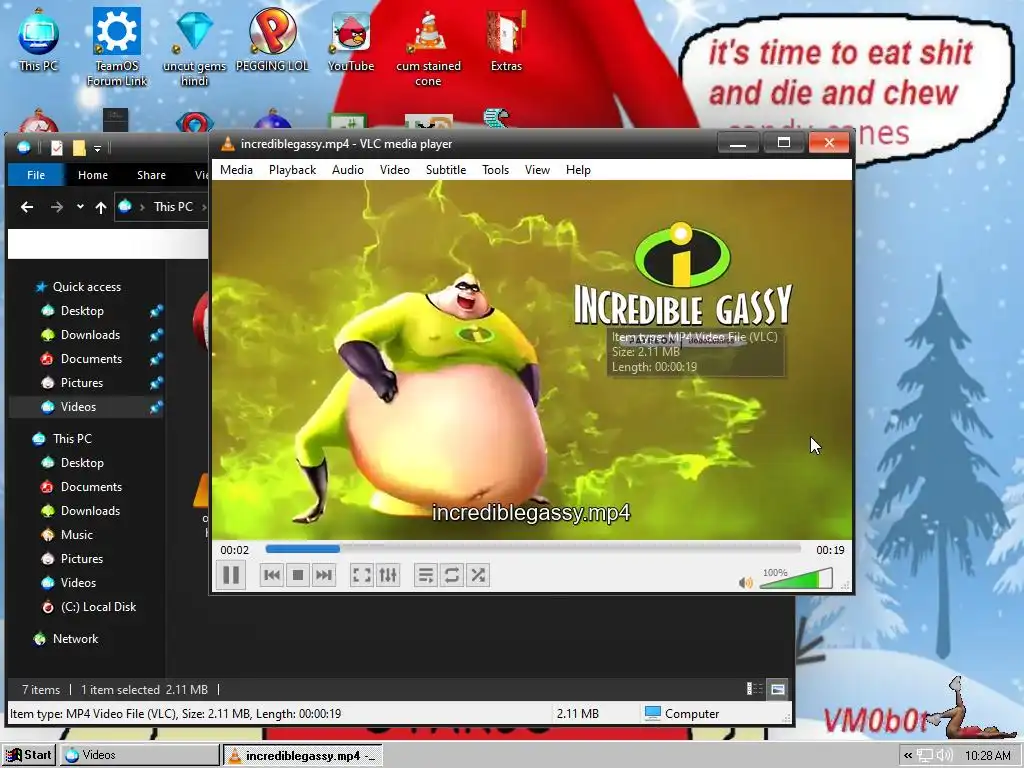Open Music under This PC
Image resolution: width=1024 pixels, height=768 pixels.
76,535
